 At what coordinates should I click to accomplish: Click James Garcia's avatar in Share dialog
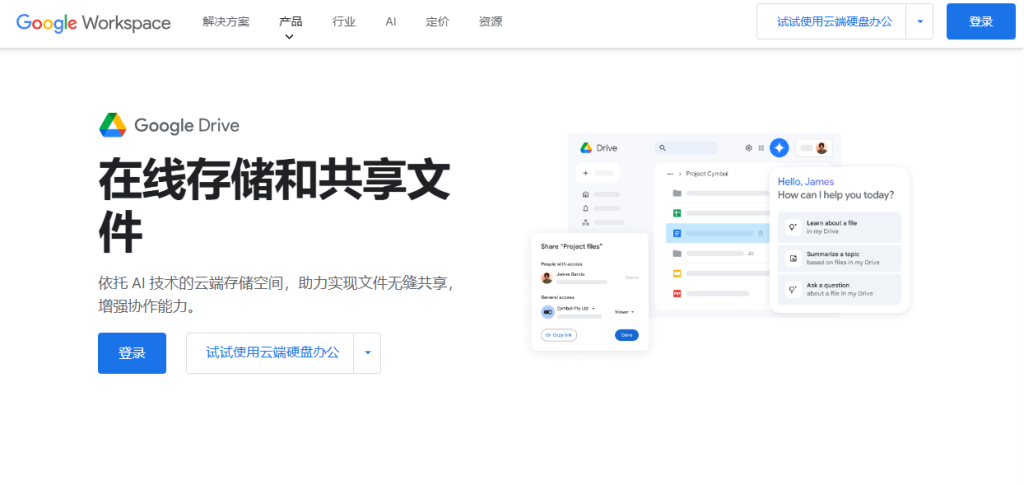click(547, 277)
